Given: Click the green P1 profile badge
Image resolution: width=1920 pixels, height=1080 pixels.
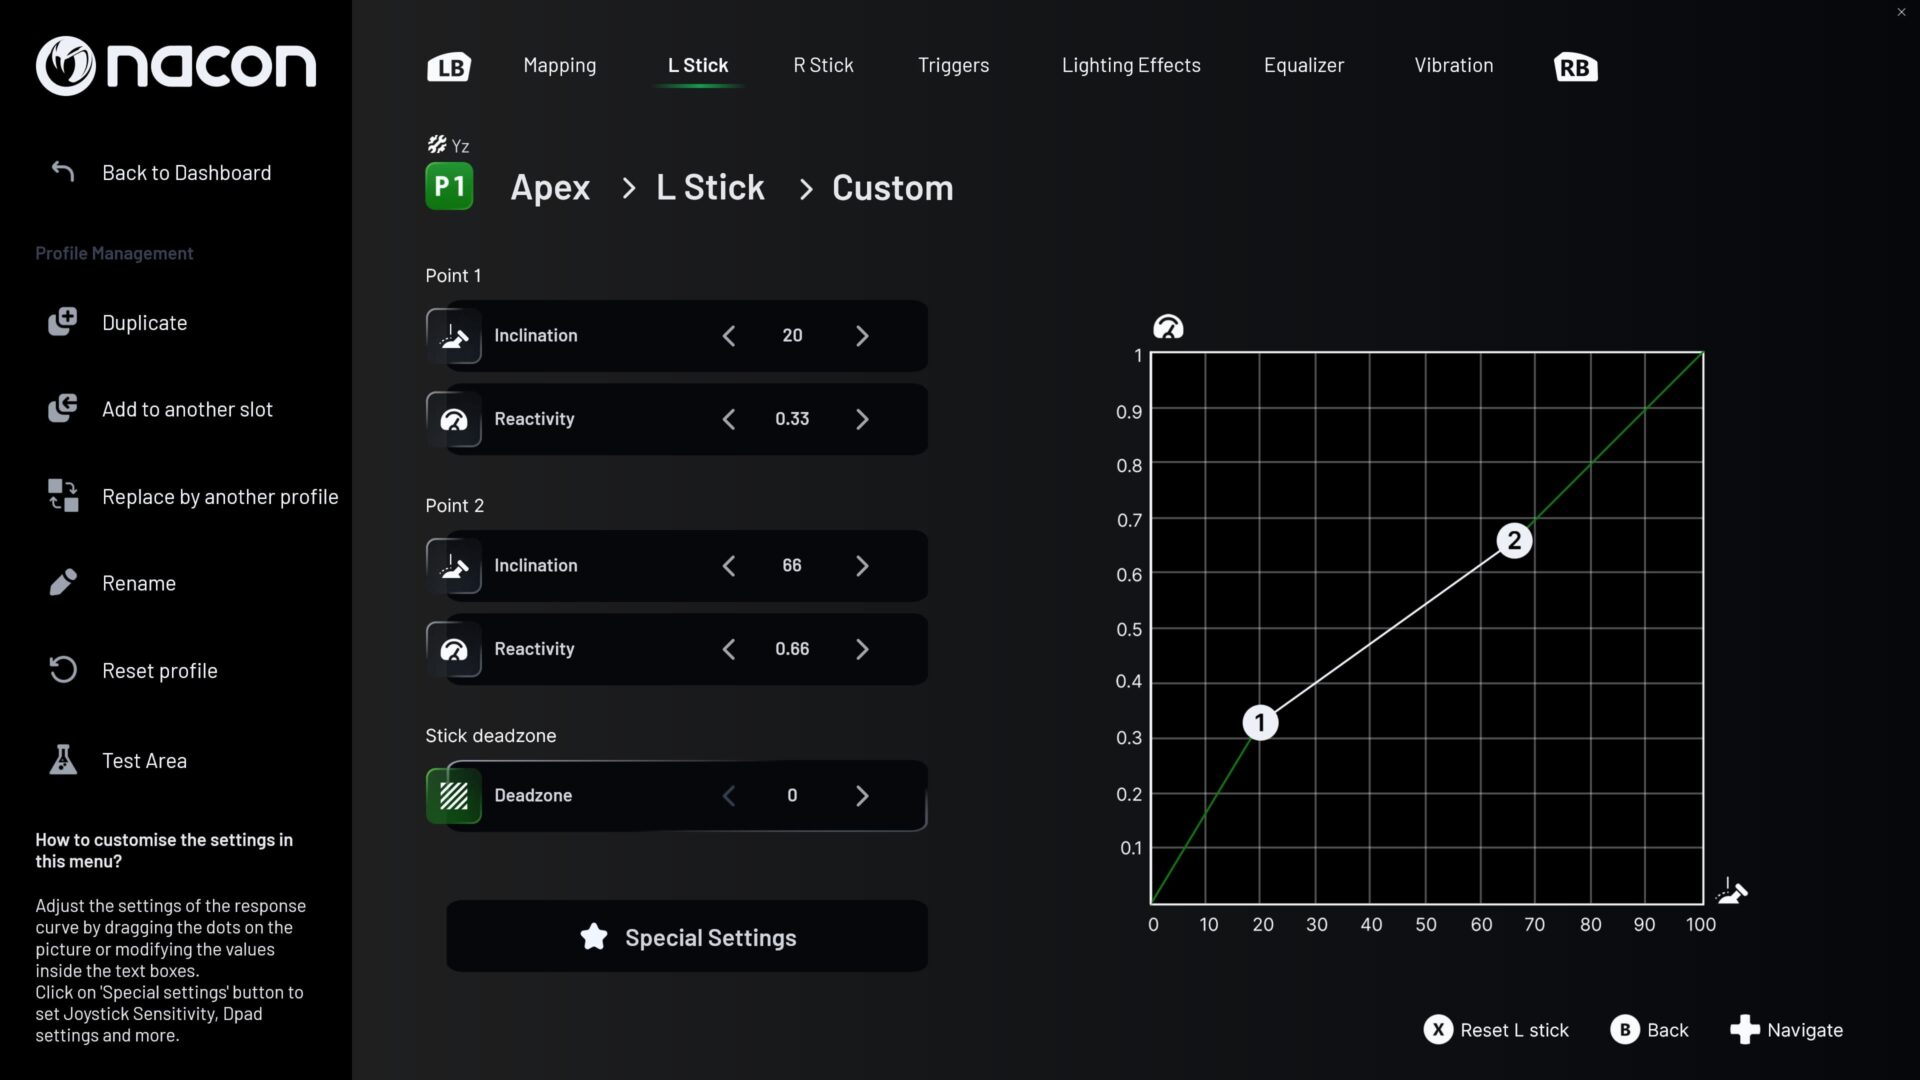Looking at the screenshot, I should pos(449,187).
